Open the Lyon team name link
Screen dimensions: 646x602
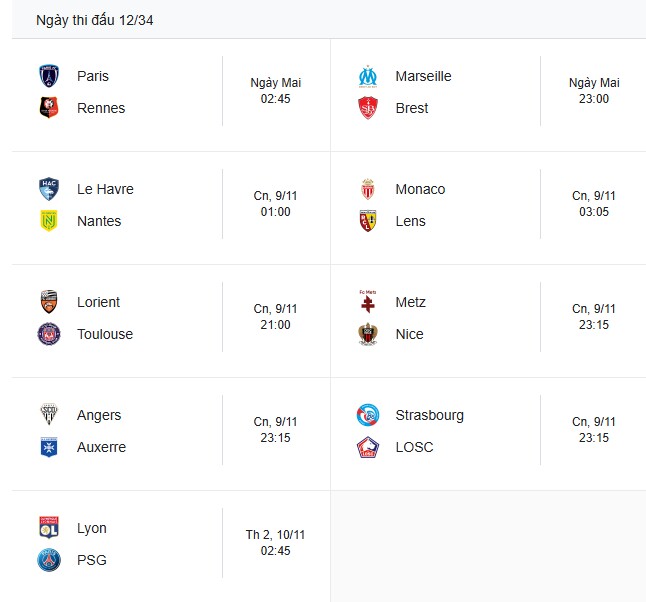pos(92,528)
